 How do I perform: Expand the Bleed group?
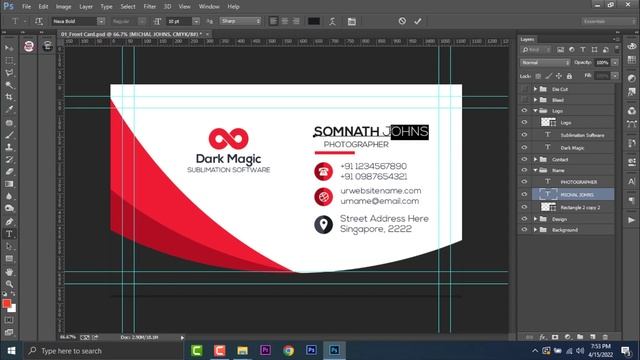click(535, 100)
